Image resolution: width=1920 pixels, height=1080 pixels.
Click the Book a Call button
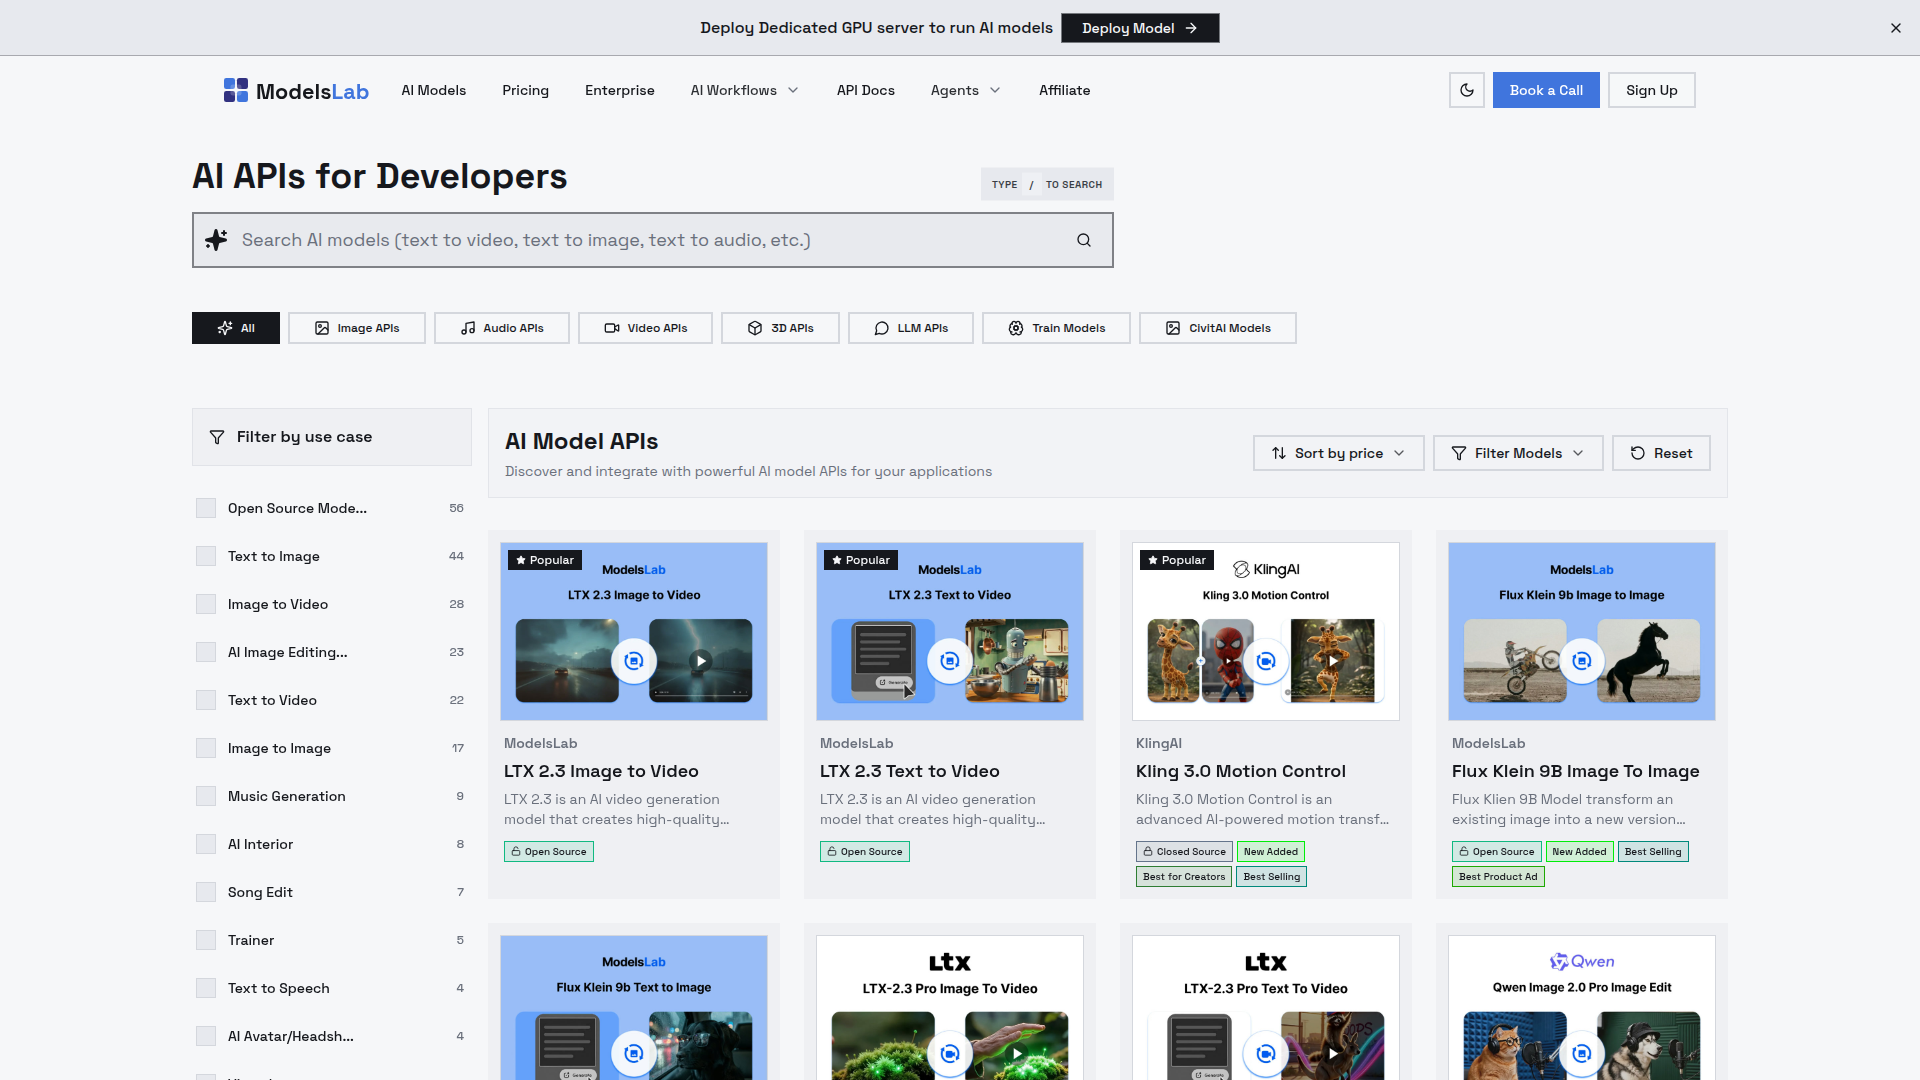pyautogui.click(x=1546, y=90)
